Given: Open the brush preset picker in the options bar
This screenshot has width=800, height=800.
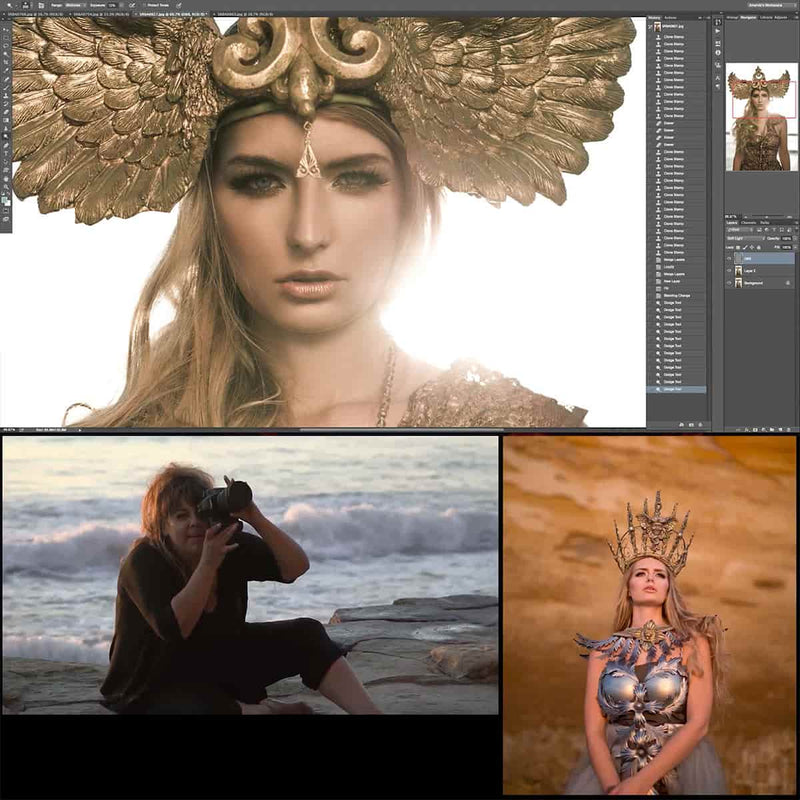Looking at the screenshot, I should [x=23, y=5].
